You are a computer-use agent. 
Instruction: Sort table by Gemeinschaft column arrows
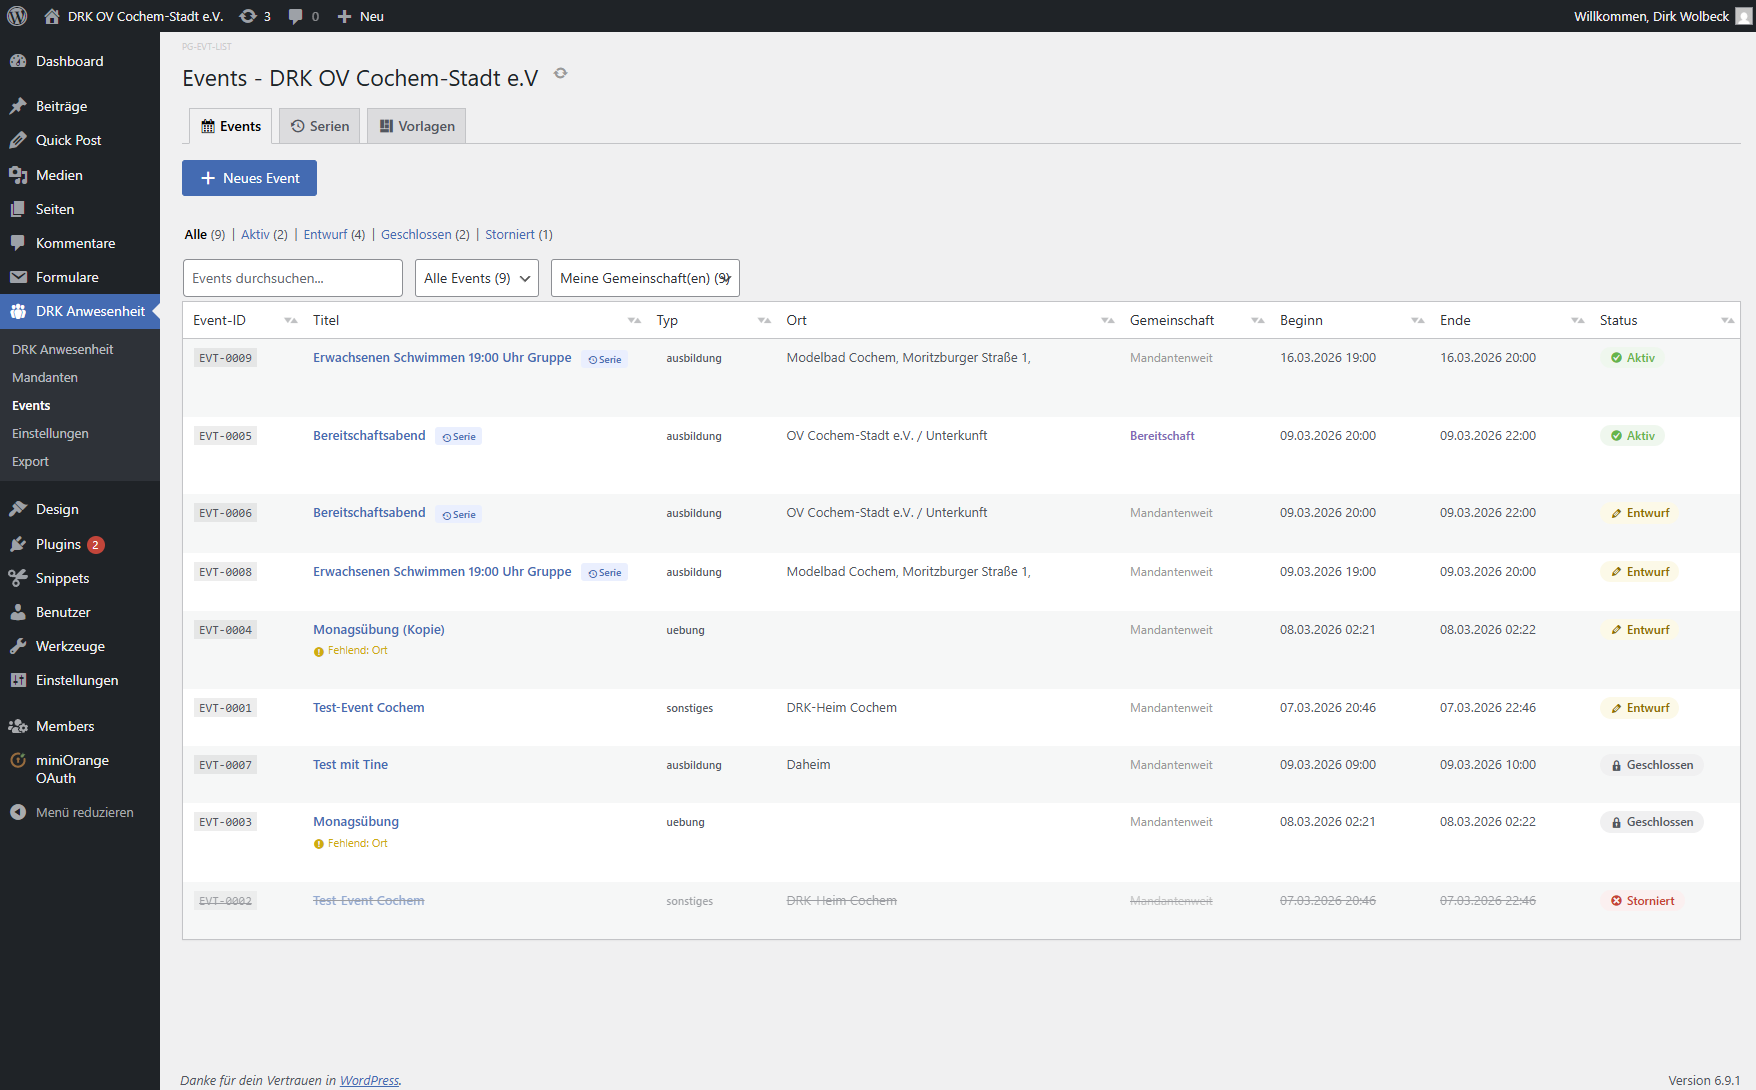1258,320
